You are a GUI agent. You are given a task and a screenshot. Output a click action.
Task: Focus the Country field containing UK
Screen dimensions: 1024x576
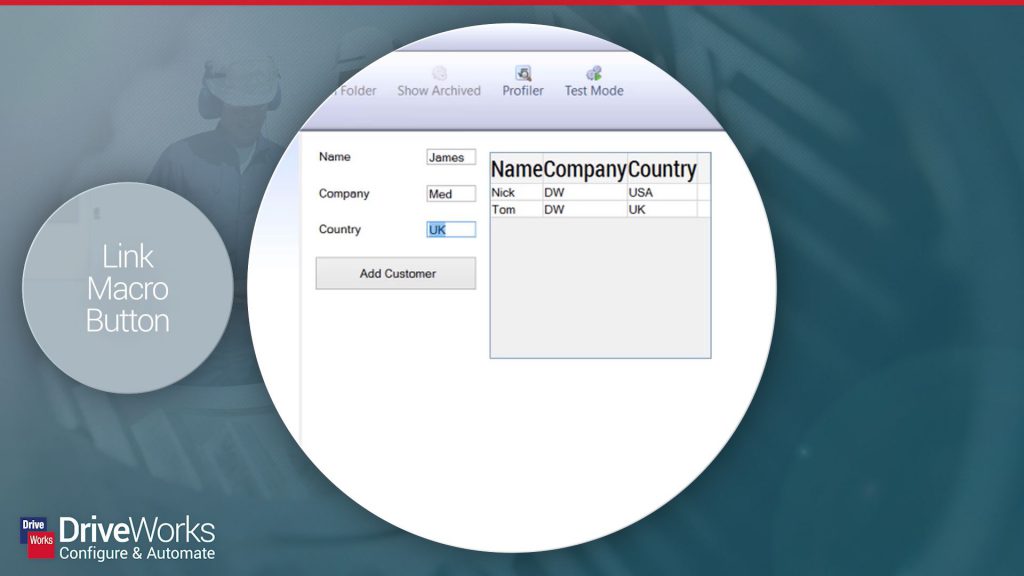[451, 229]
